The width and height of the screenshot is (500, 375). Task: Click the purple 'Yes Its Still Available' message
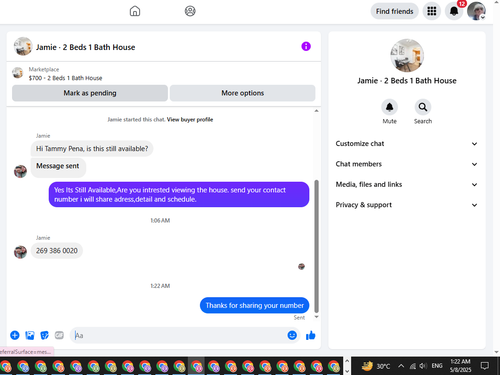[179, 194]
